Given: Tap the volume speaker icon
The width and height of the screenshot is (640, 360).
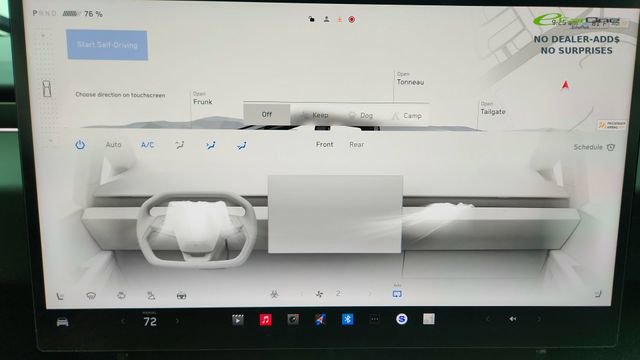Looking at the screenshot, I should (x=513, y=319).
